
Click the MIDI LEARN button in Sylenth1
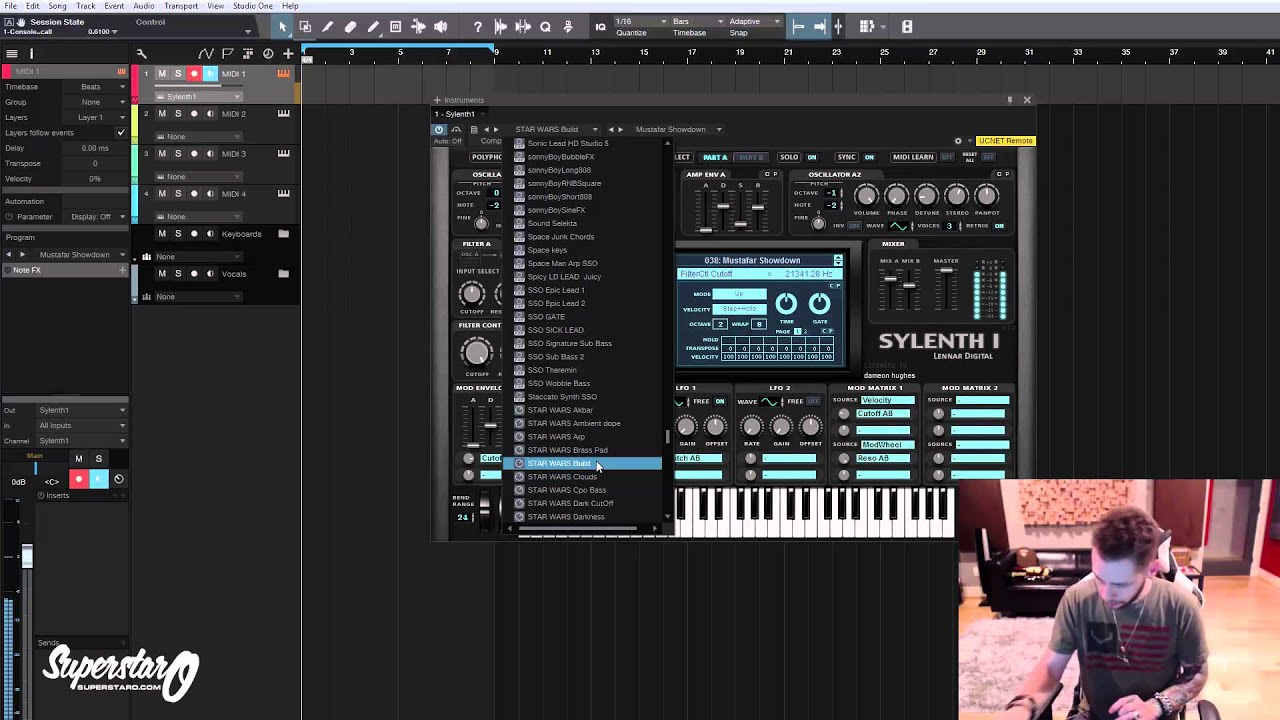point(914,157)
